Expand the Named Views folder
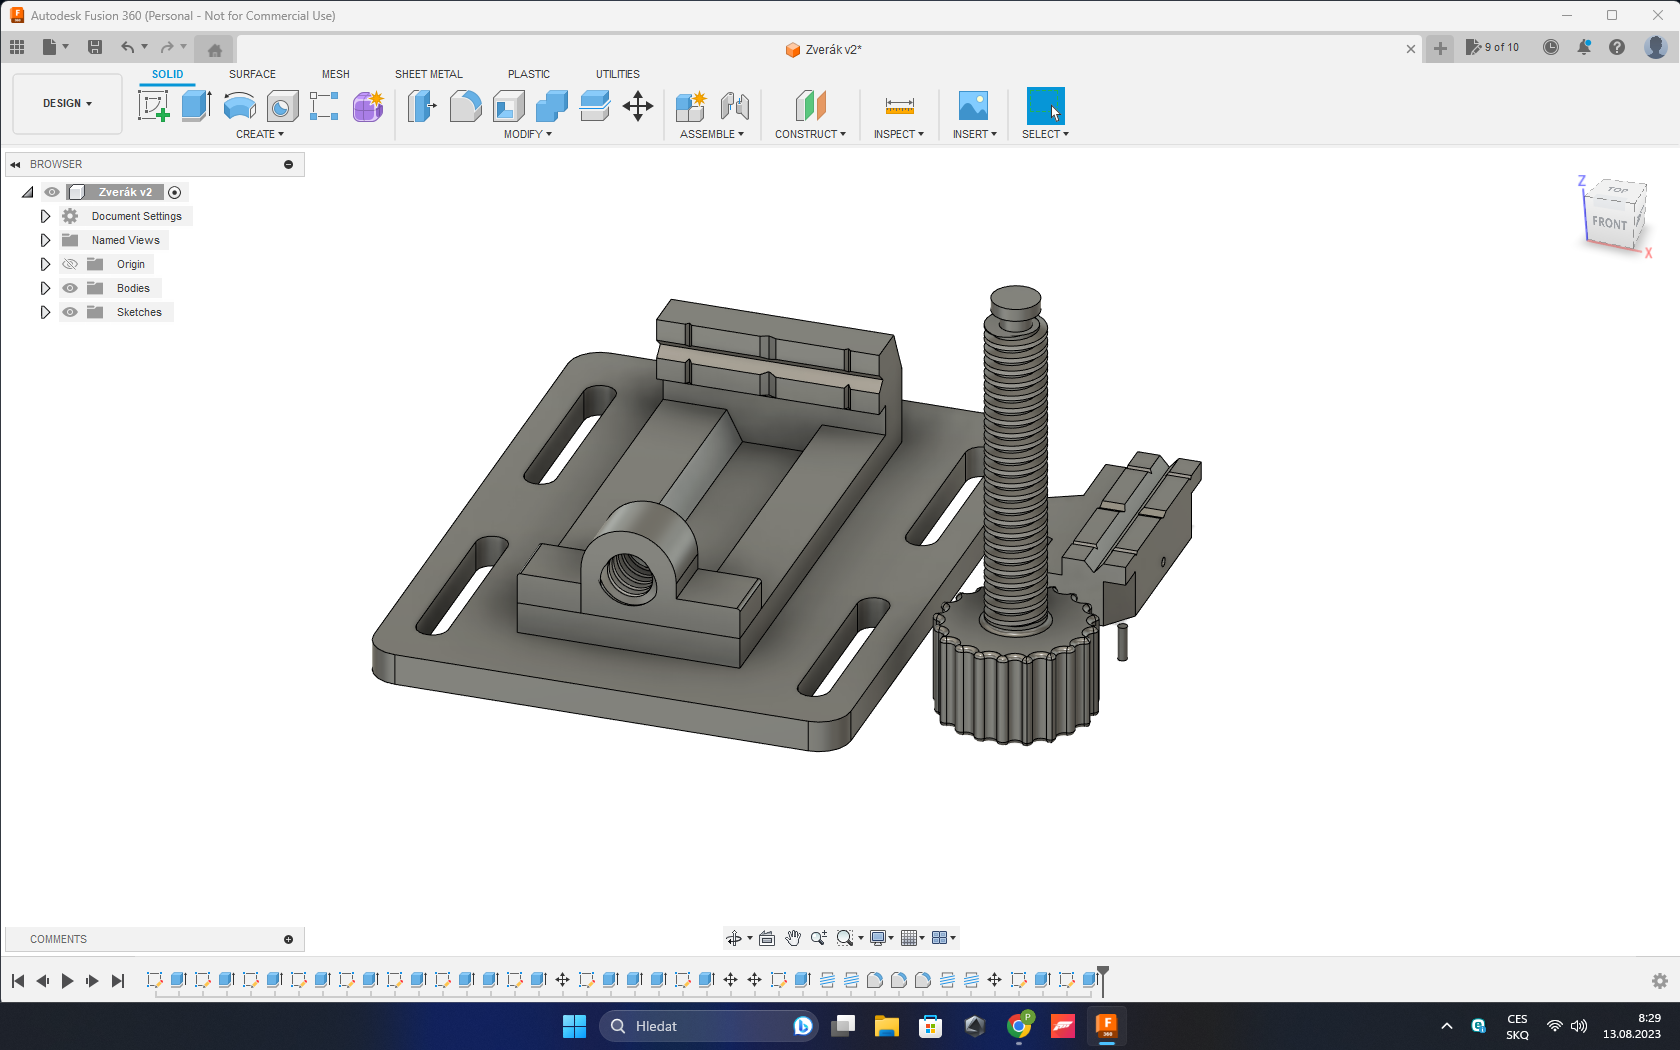 coord(45,240)
